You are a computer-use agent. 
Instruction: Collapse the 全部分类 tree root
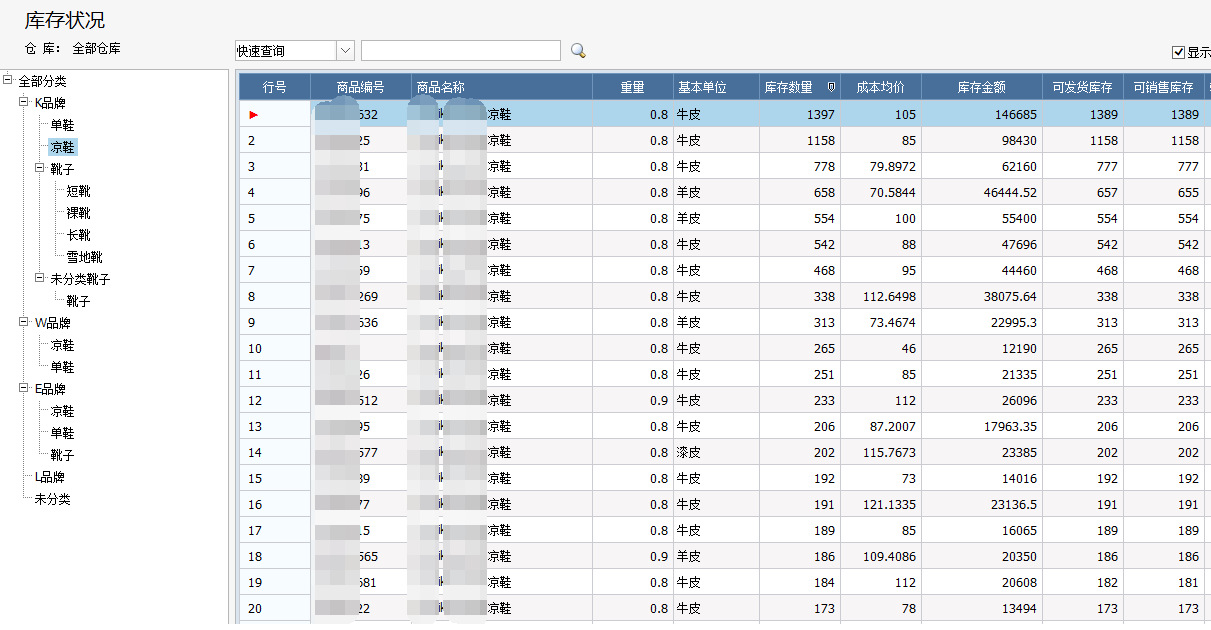(x=8, y=81)
